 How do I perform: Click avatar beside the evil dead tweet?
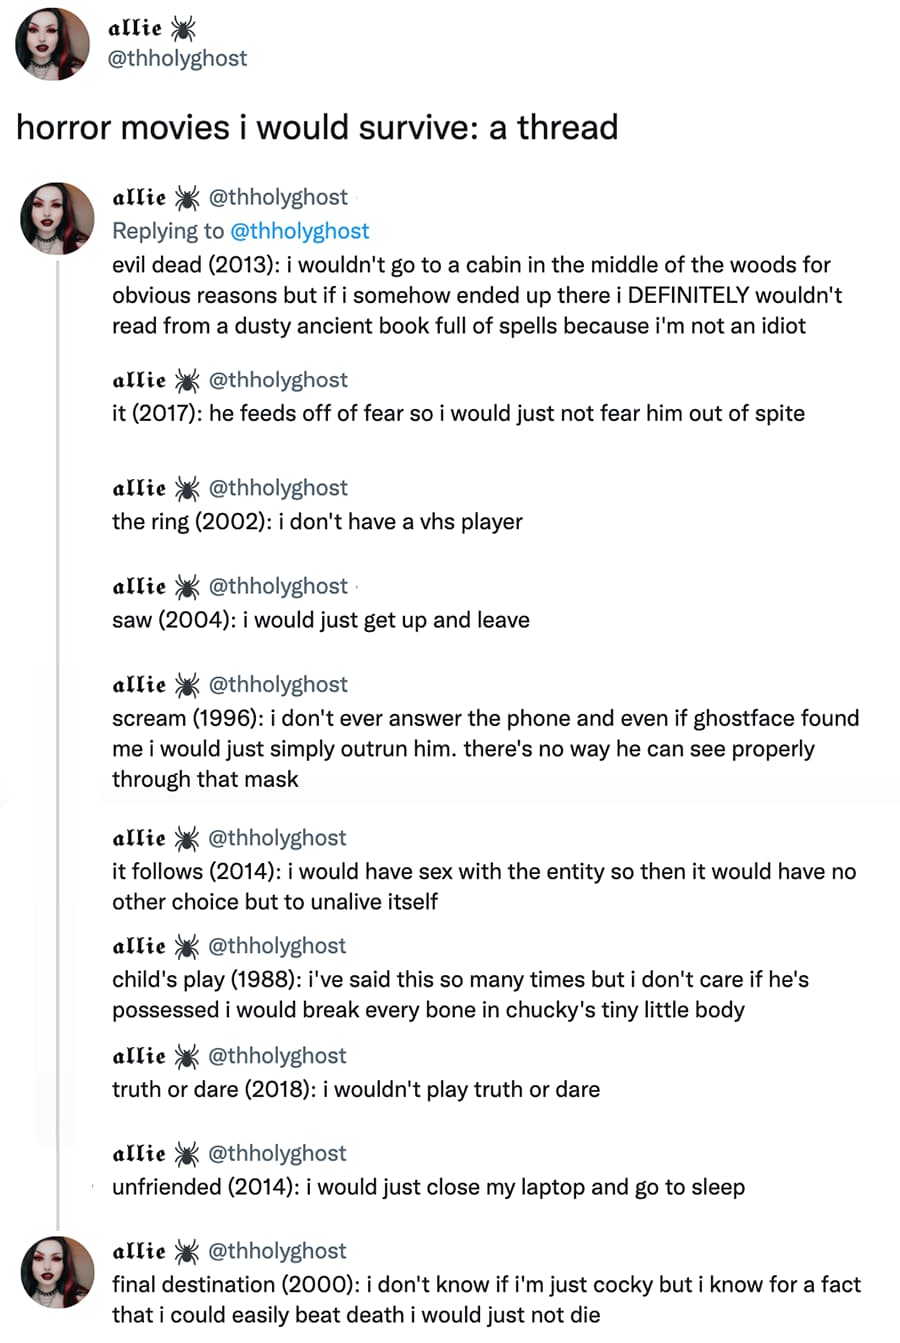coord(57,218)
